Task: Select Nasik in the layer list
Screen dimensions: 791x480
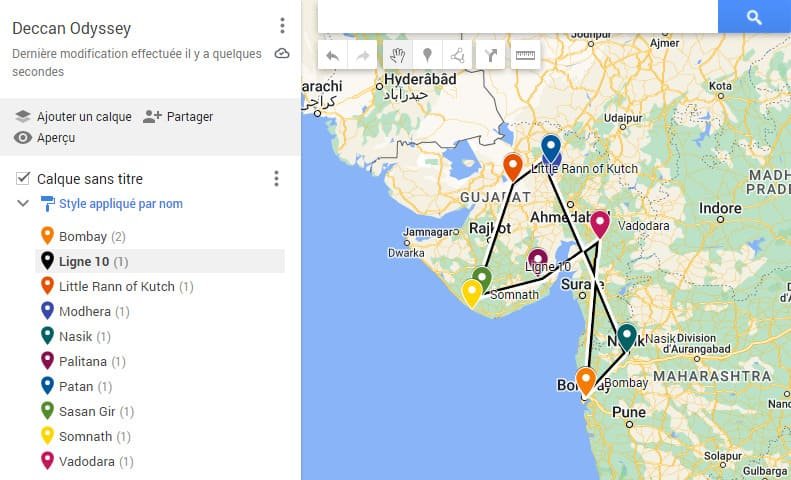Action: (x=160, y=336)
